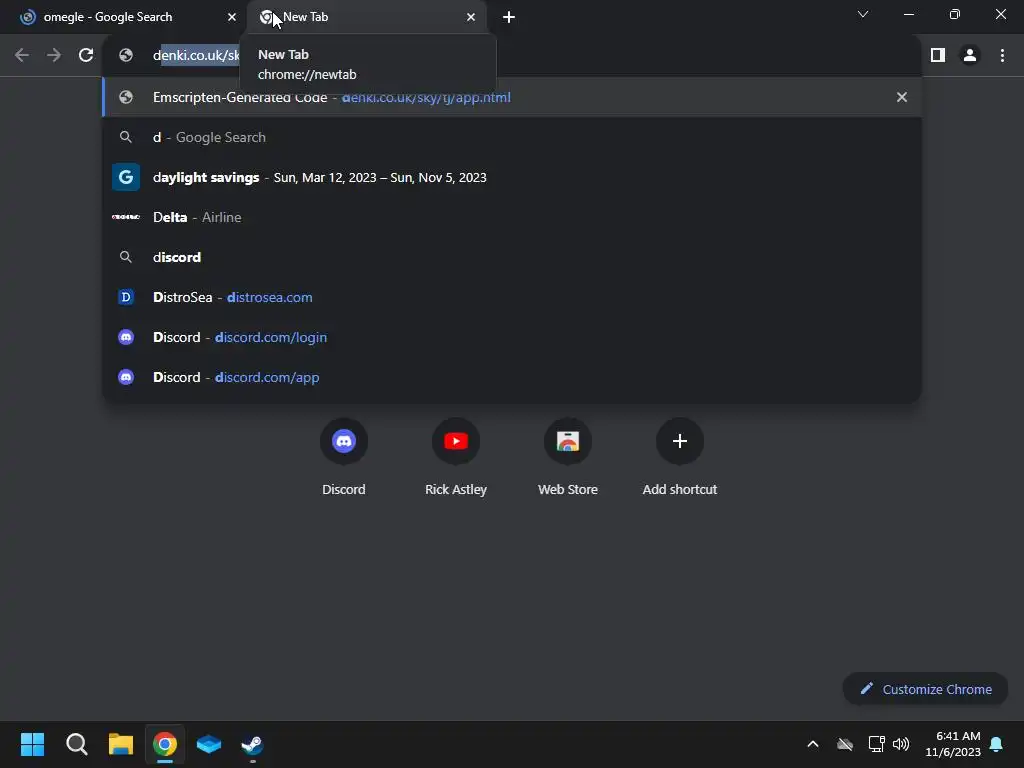Go forward using the forward arrow

coord(54,56)
